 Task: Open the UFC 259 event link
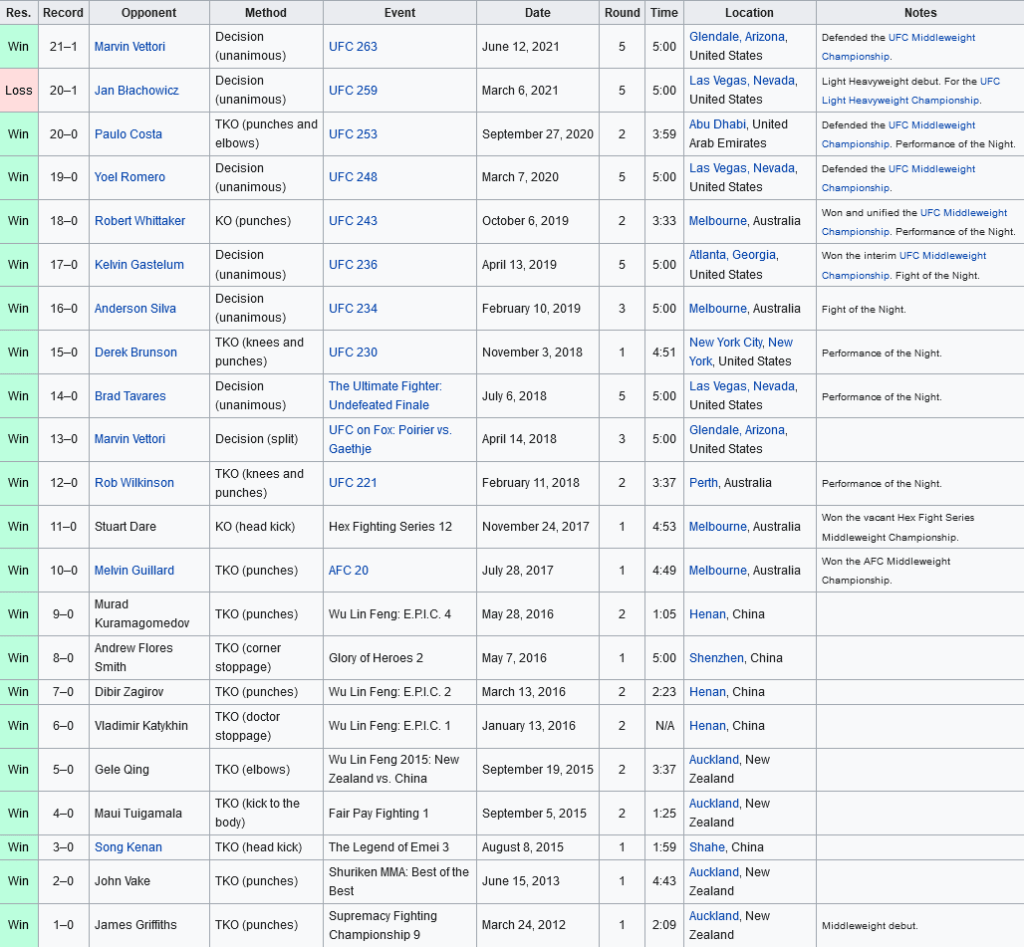pyautogui.click(x=353, y=90)
